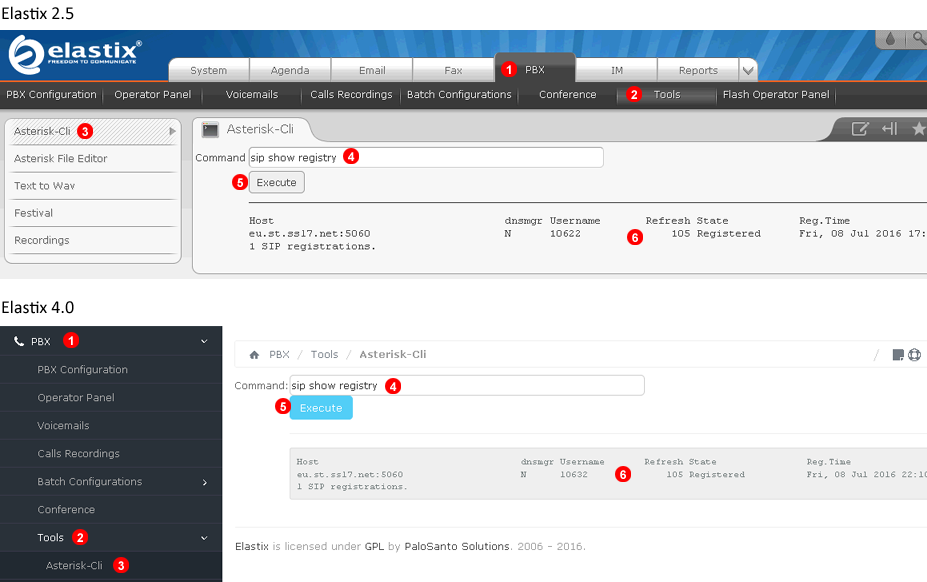
Task: Click Asterisk-Cli in the breadcrumb
Action: (x=393, y=355)
